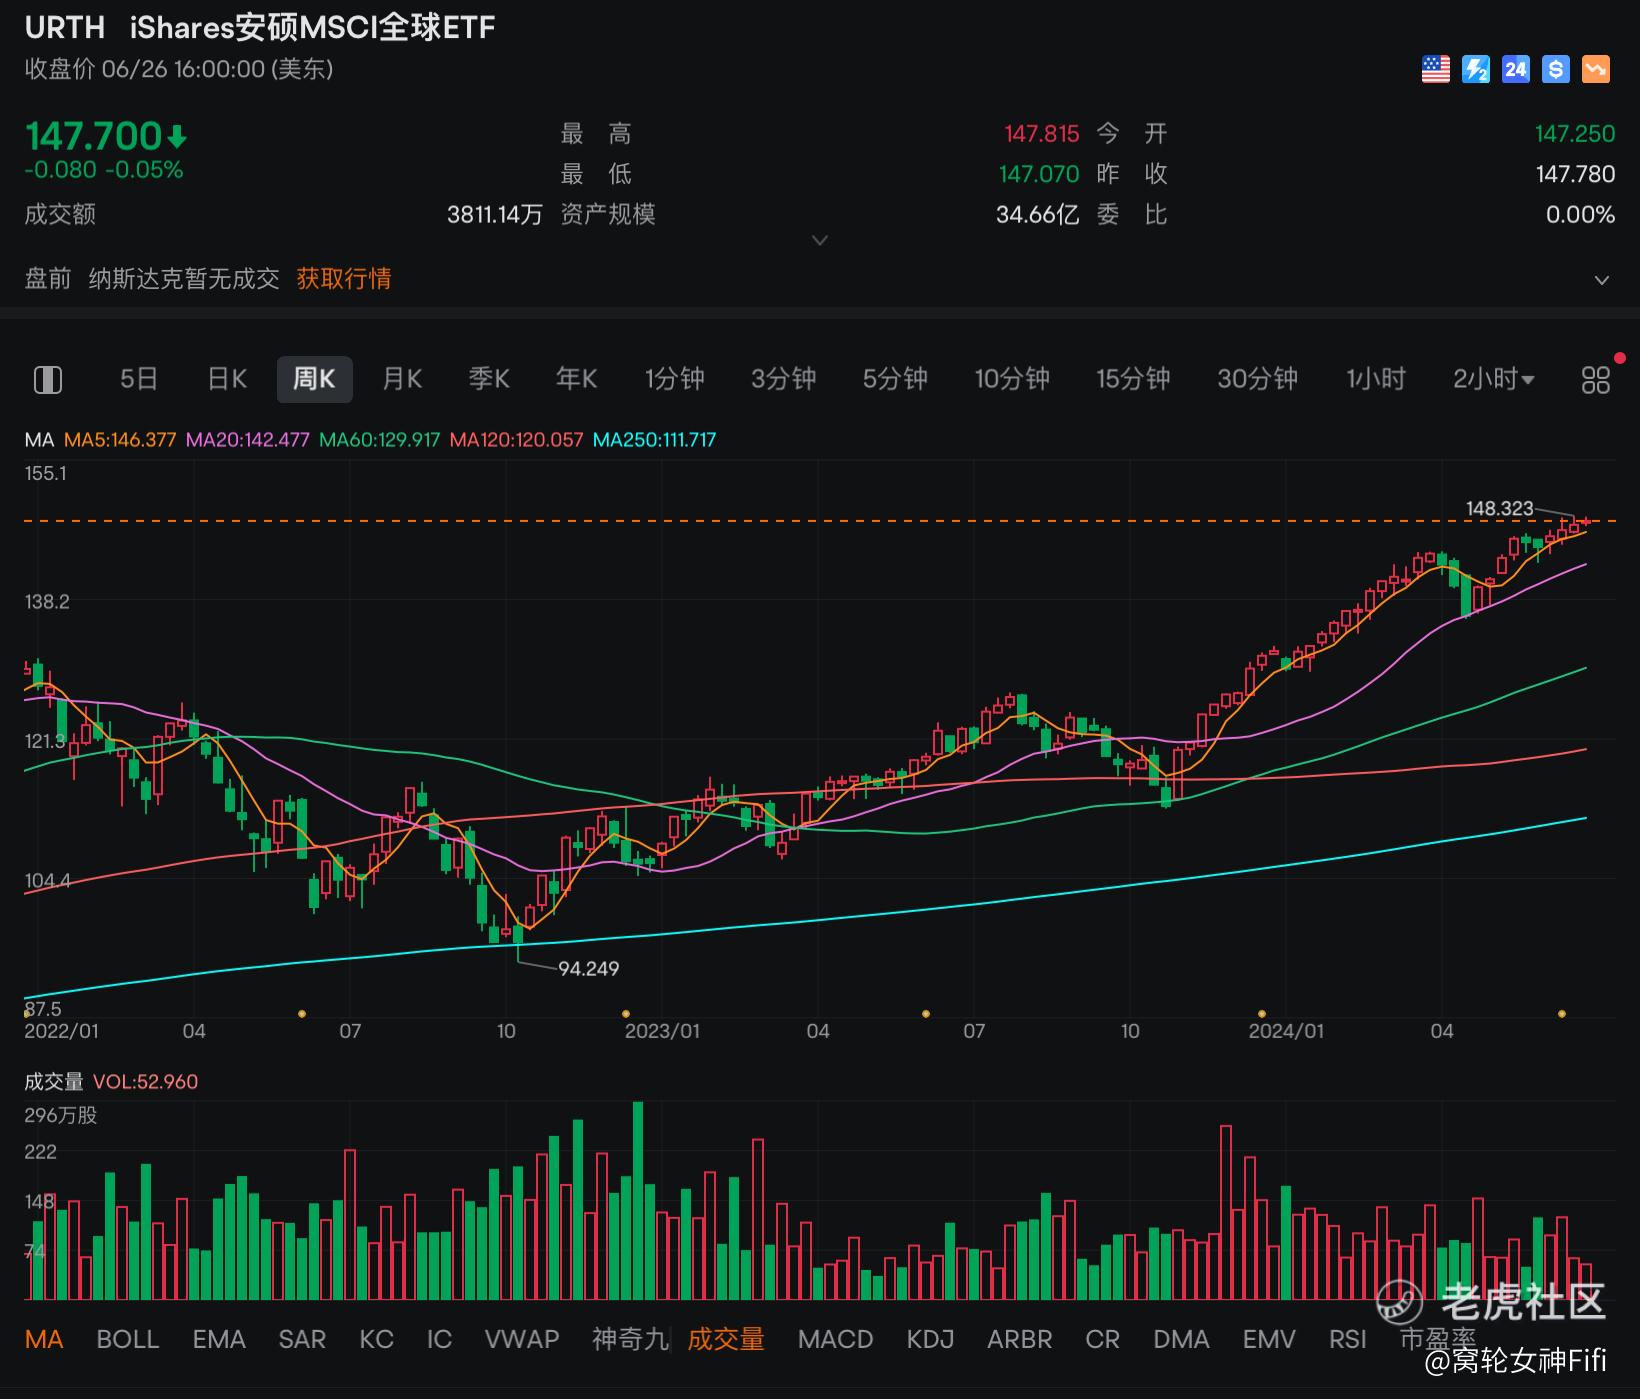Viewport: 1640px width, 1399px height.
Task: Switch to the 5日 chart tab
Action: (139, 379)
